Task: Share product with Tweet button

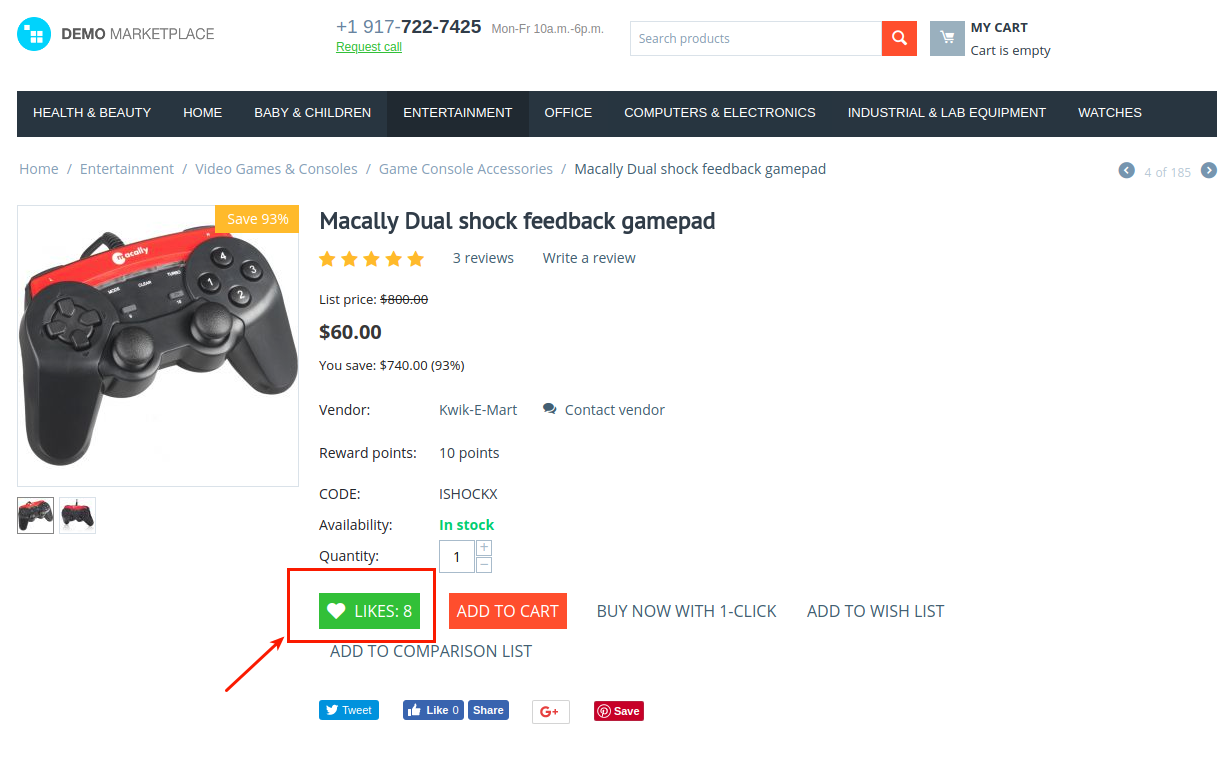Action: 349,710
